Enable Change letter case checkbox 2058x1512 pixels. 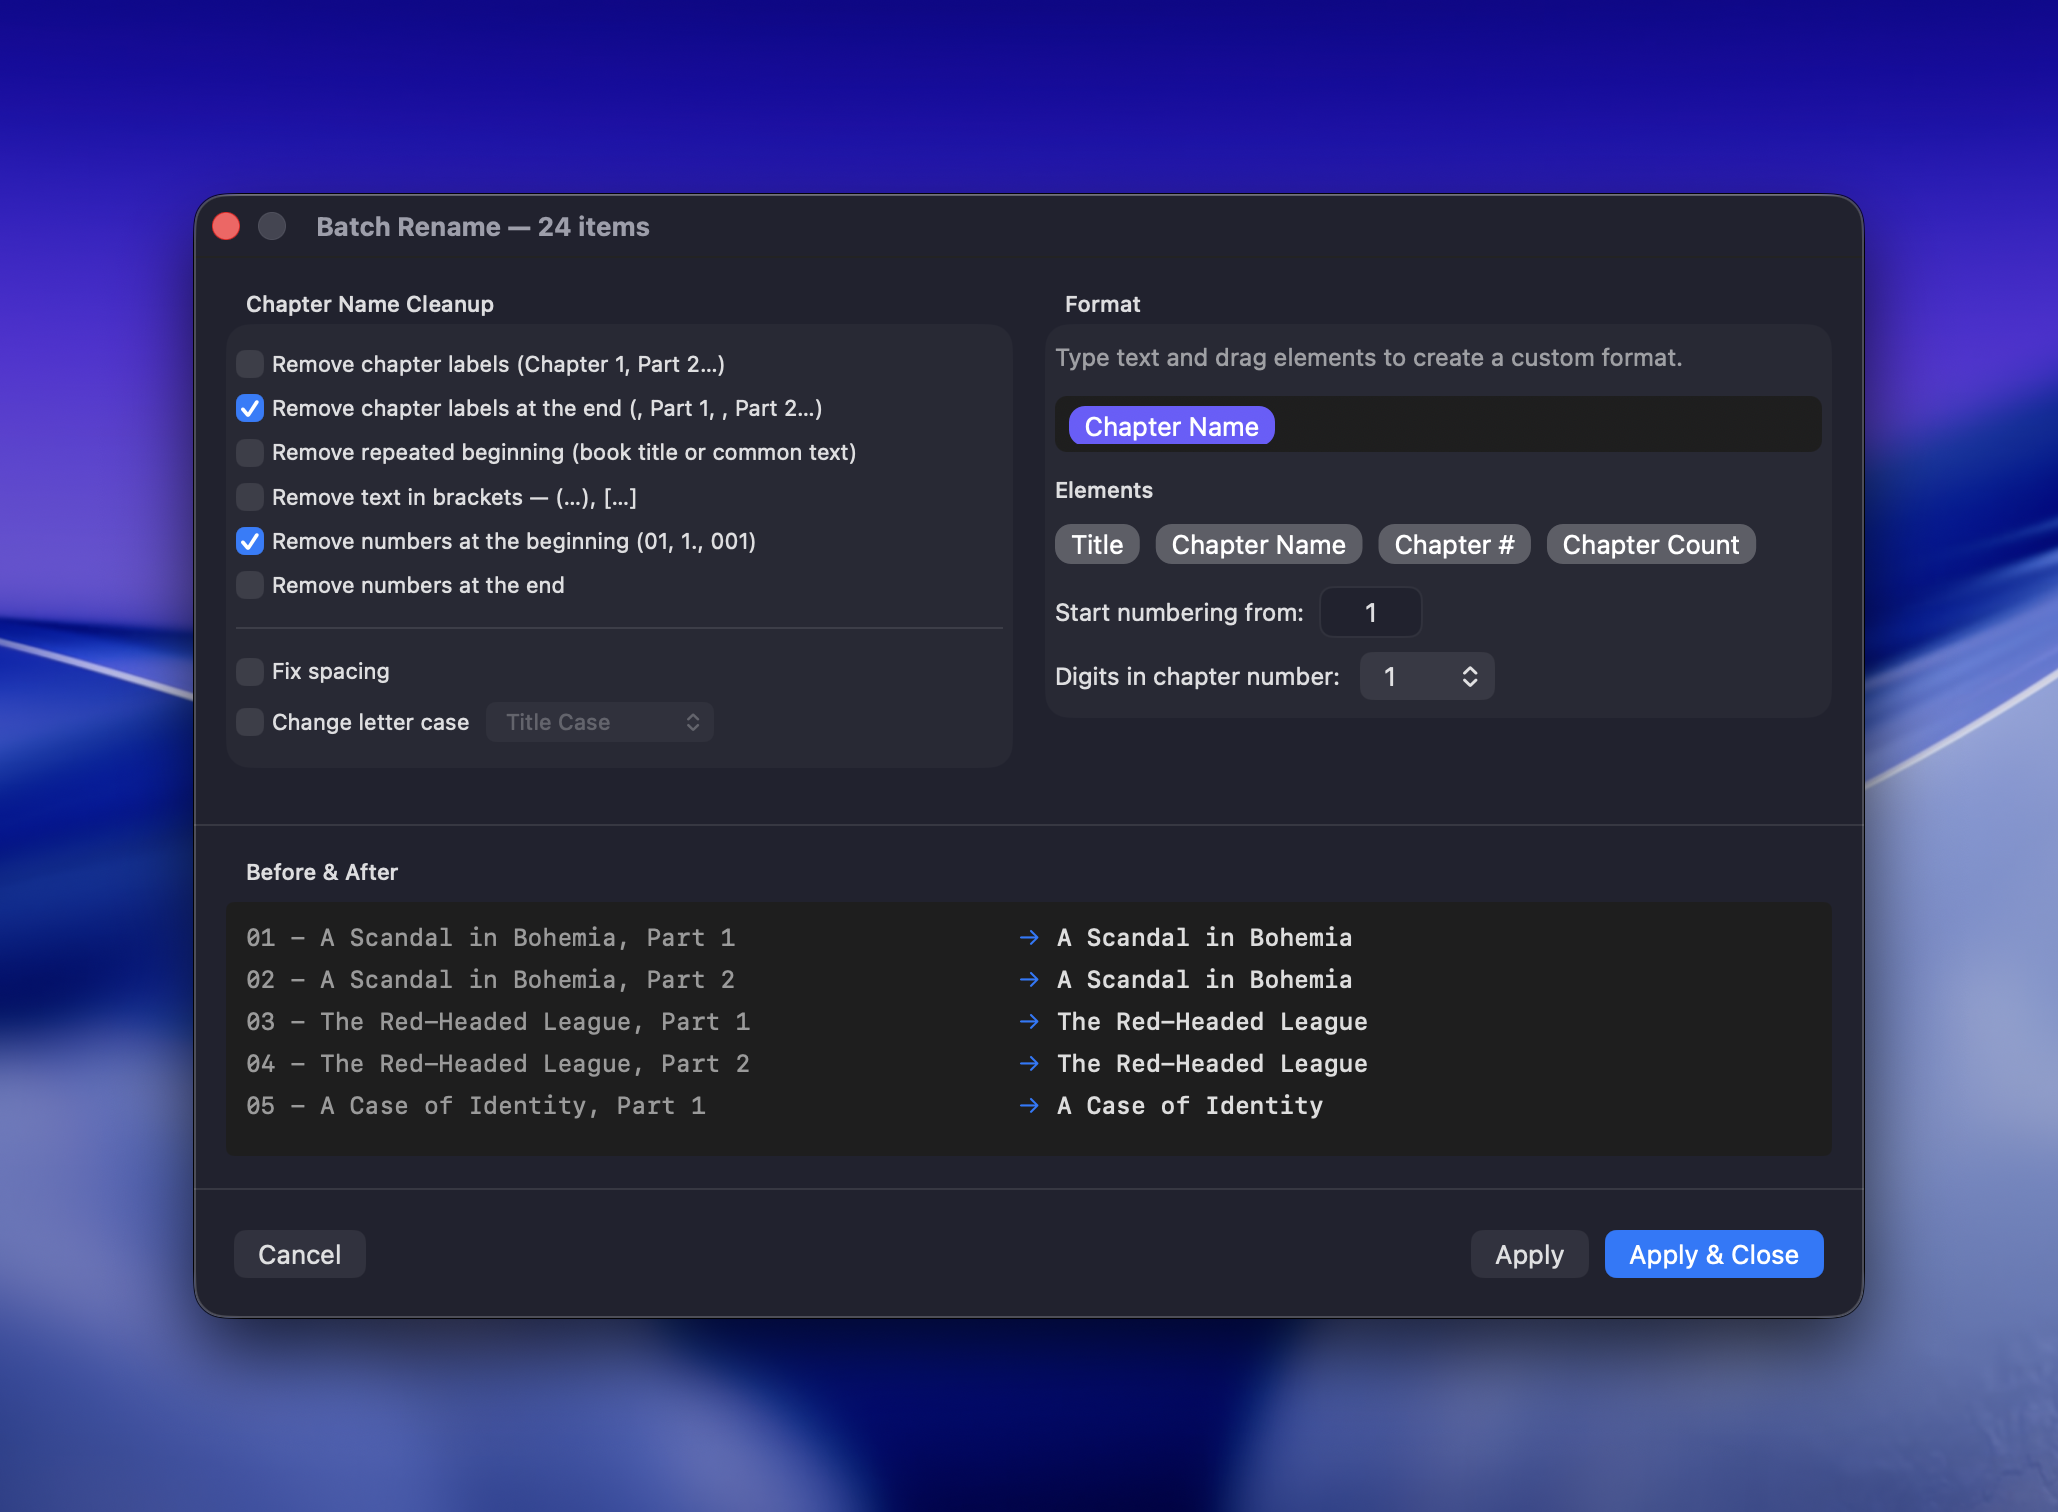point(250,722)
